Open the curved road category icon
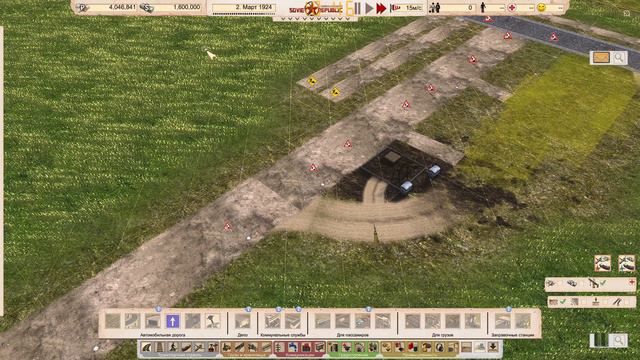640x360 pixels. coord(147,348)
